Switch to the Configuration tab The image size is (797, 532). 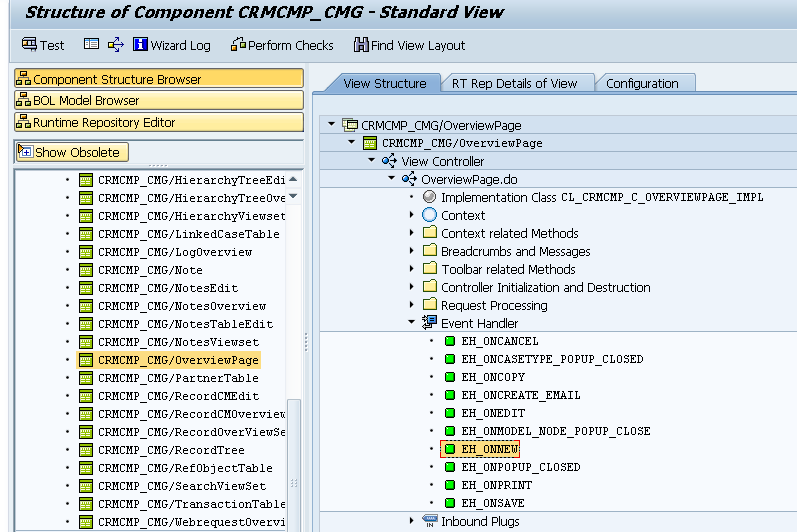[x=642, y=84]
